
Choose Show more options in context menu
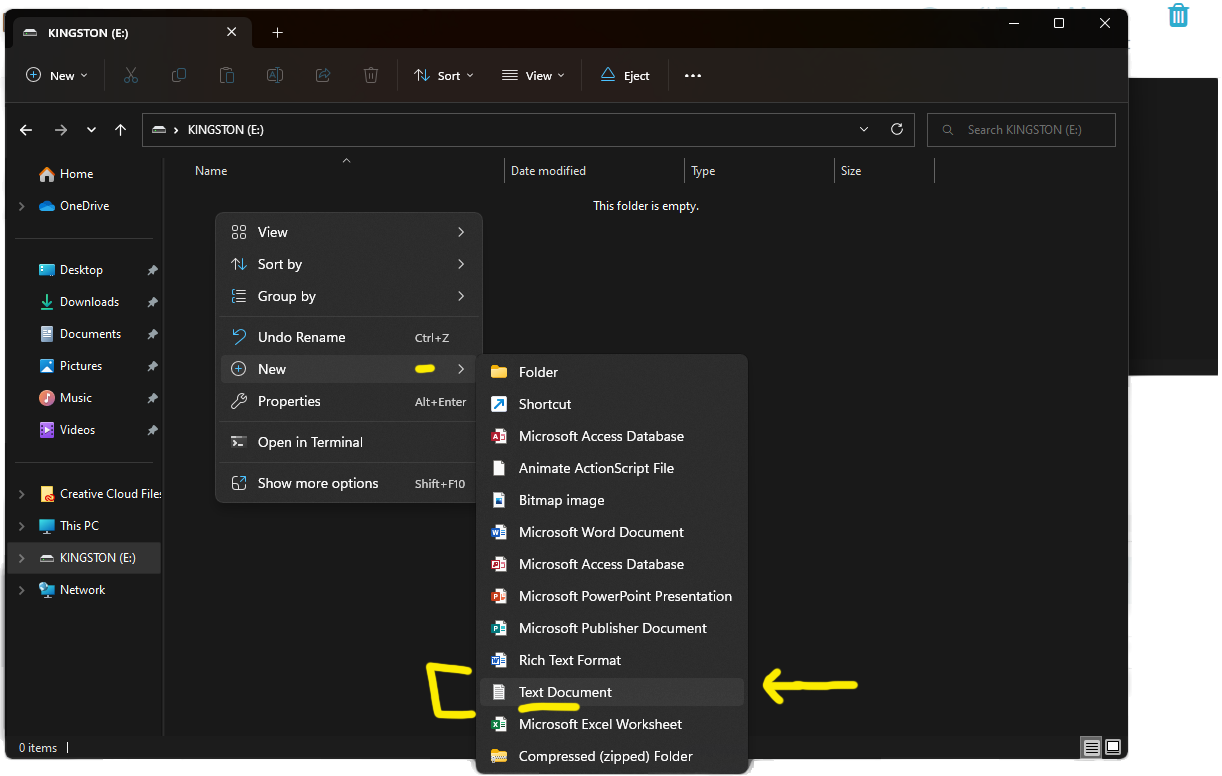tap(349, 483)
